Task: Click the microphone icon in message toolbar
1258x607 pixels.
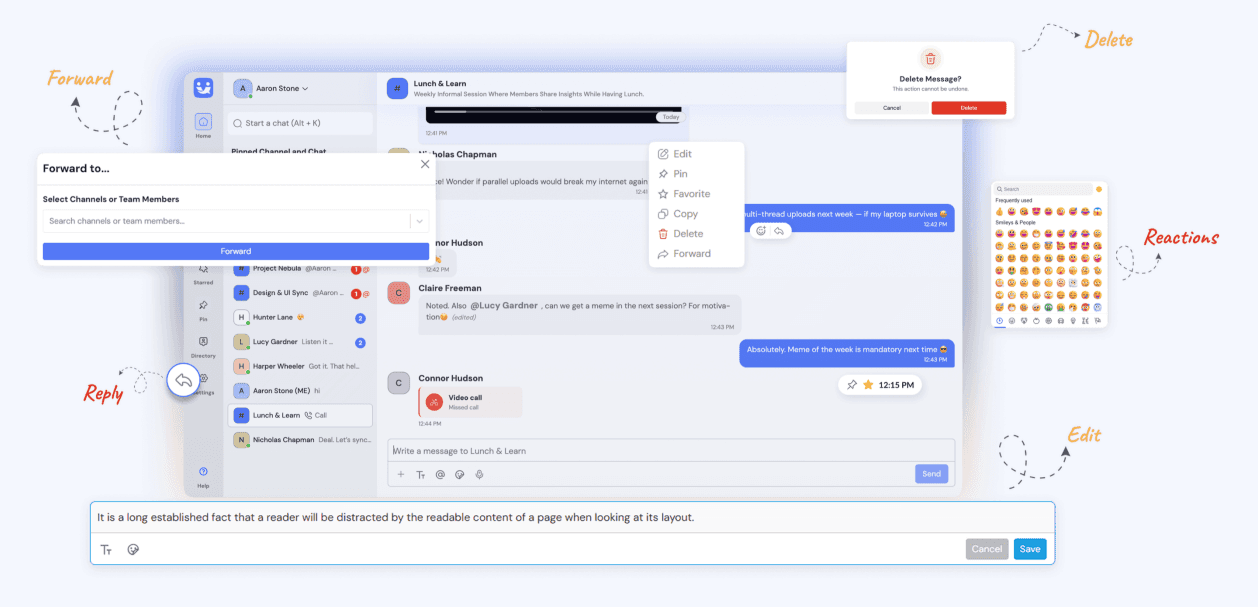Action: 480,474
